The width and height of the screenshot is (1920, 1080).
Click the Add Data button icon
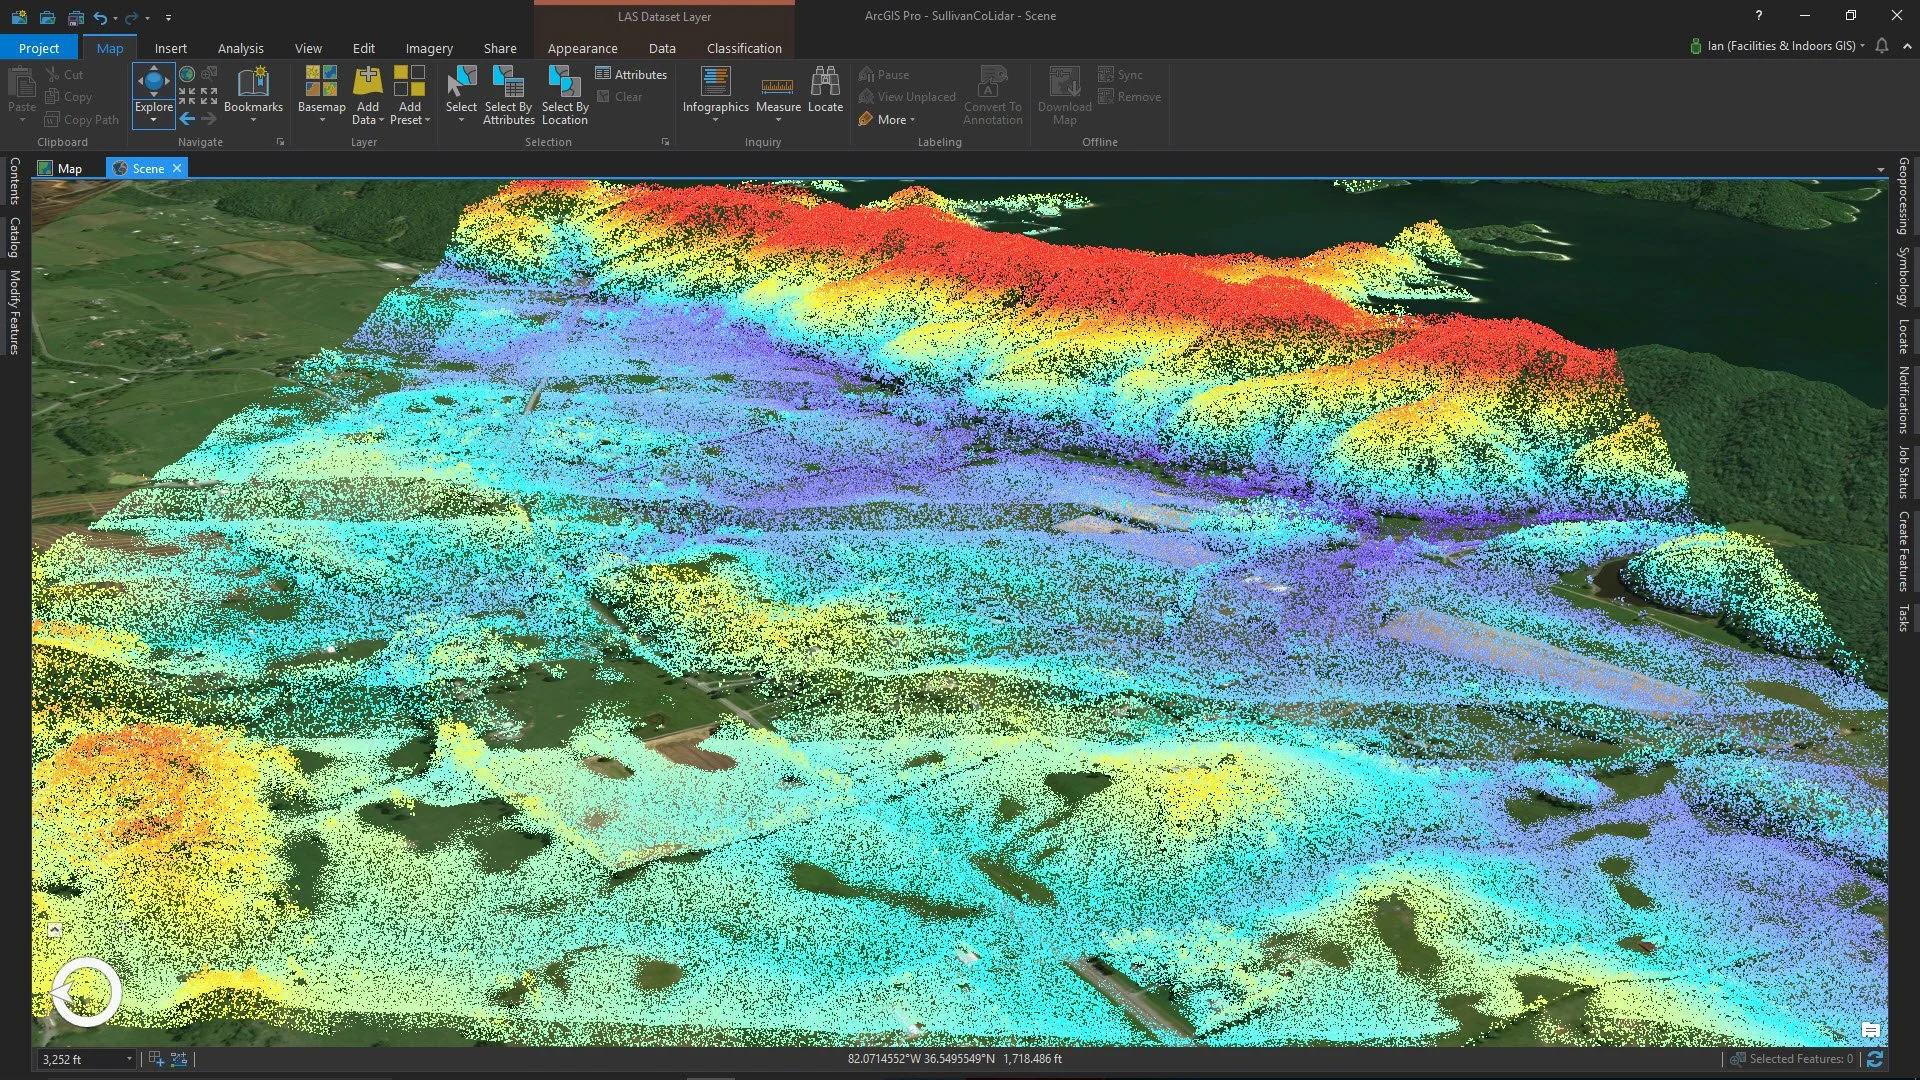pyautogui.click(x=368, y=82)
